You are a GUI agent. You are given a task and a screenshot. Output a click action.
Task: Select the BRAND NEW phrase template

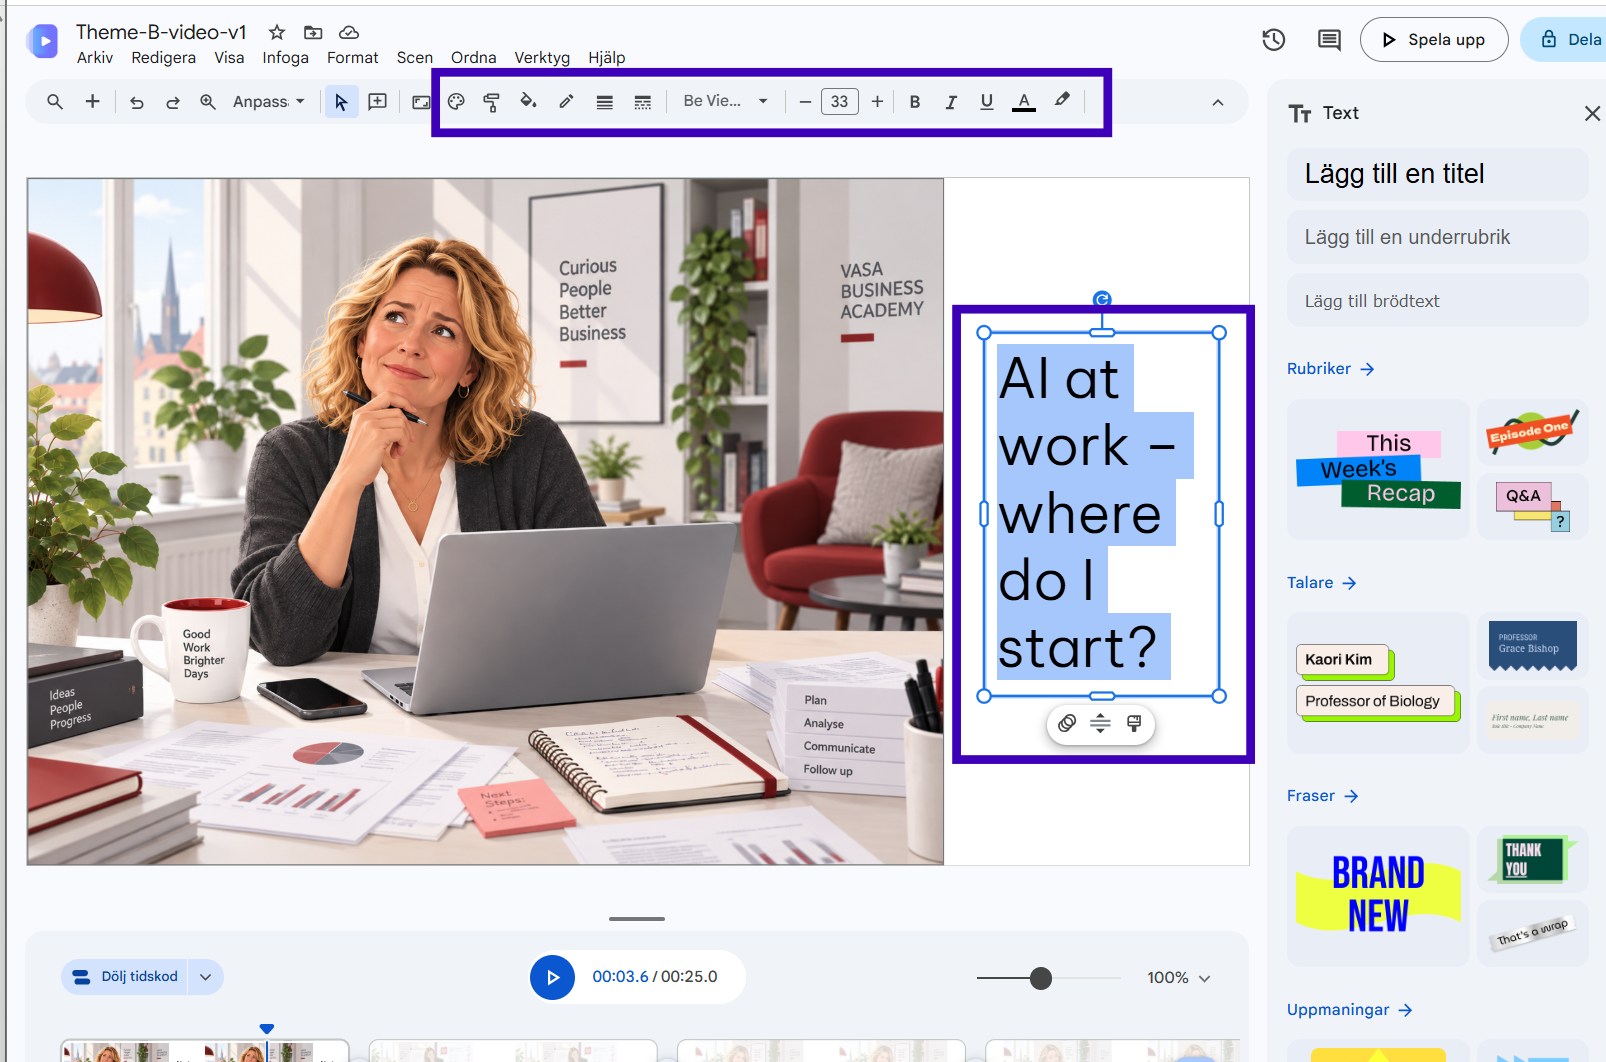pos(1378,896)
